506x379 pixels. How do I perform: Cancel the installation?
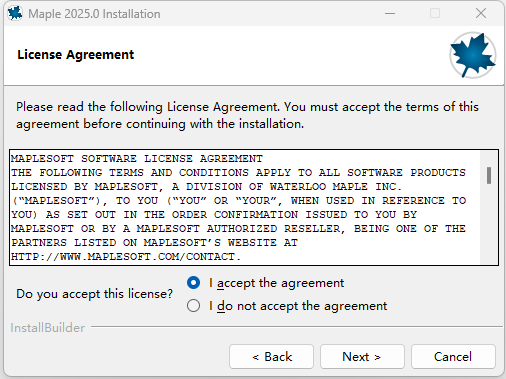tap(453, 357)
